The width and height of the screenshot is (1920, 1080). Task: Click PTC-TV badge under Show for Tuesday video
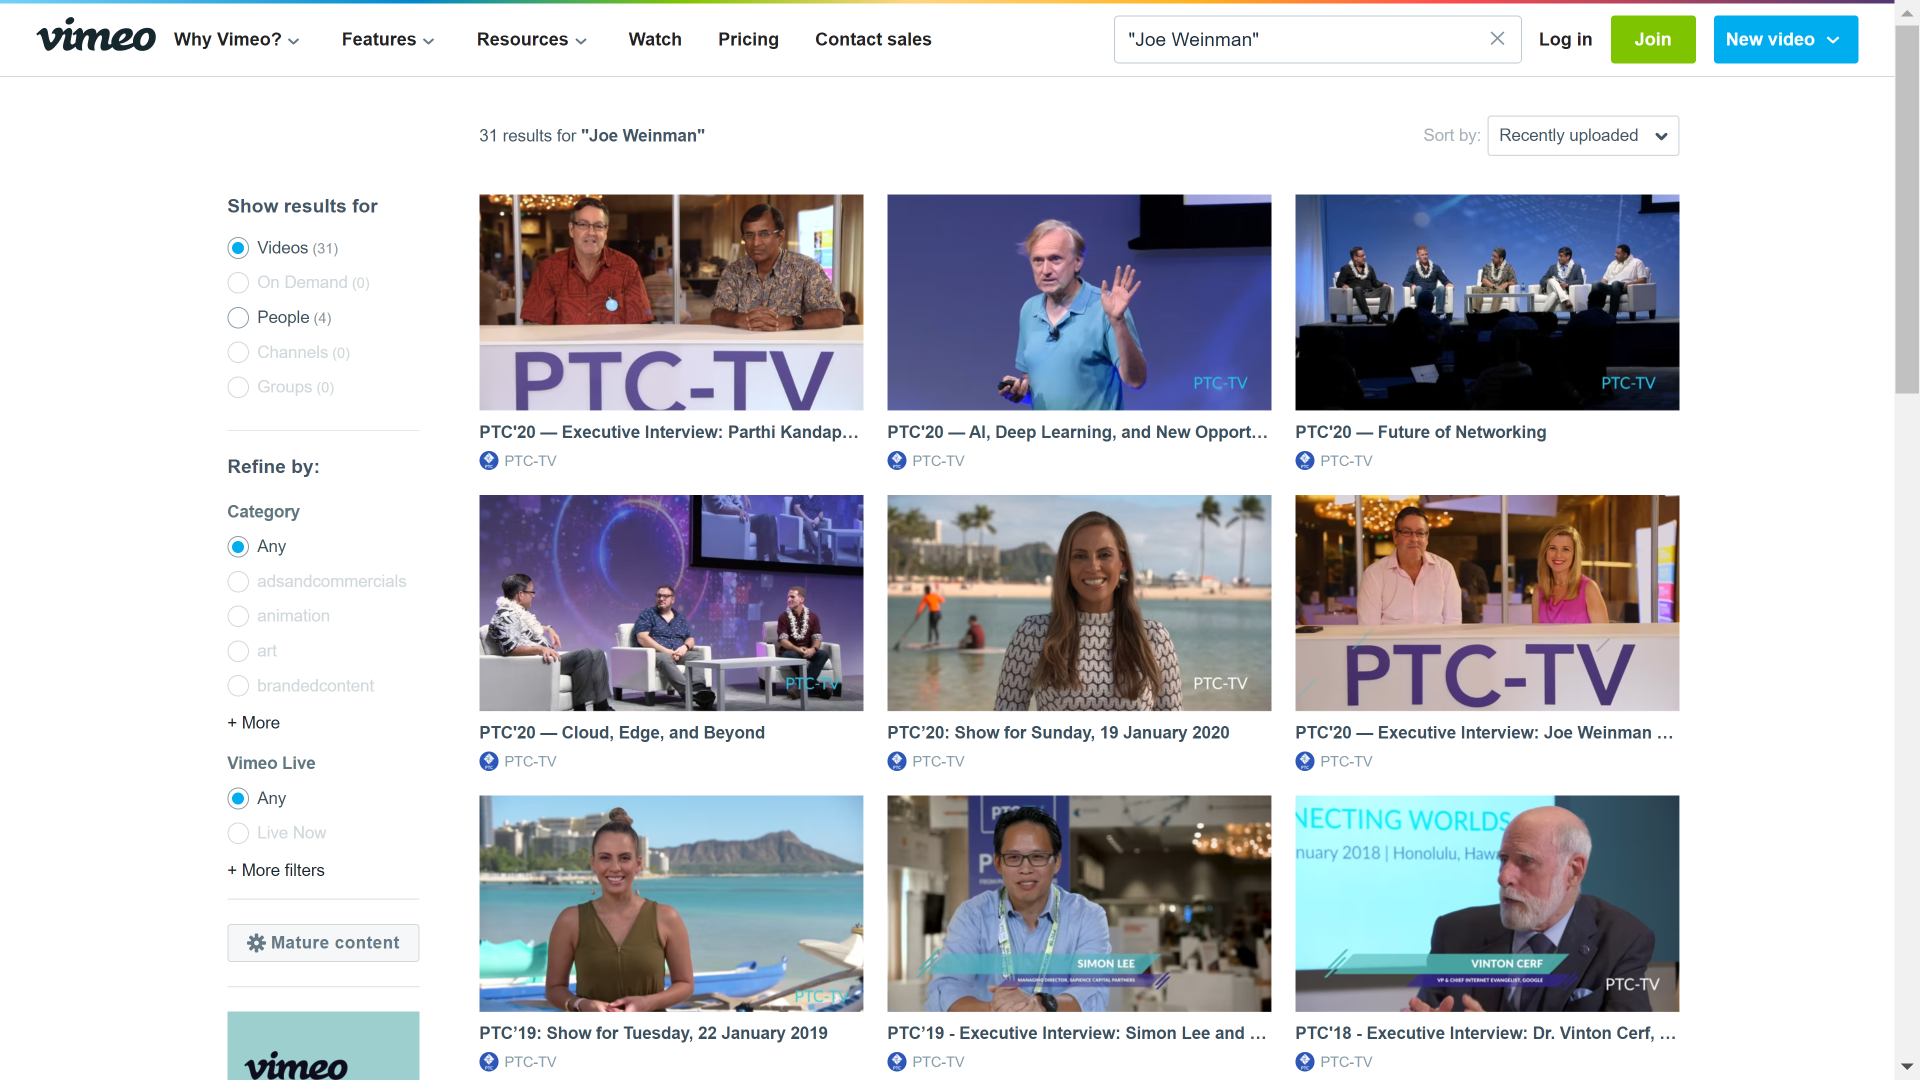pyautogui.click(x=489, y=1062)
